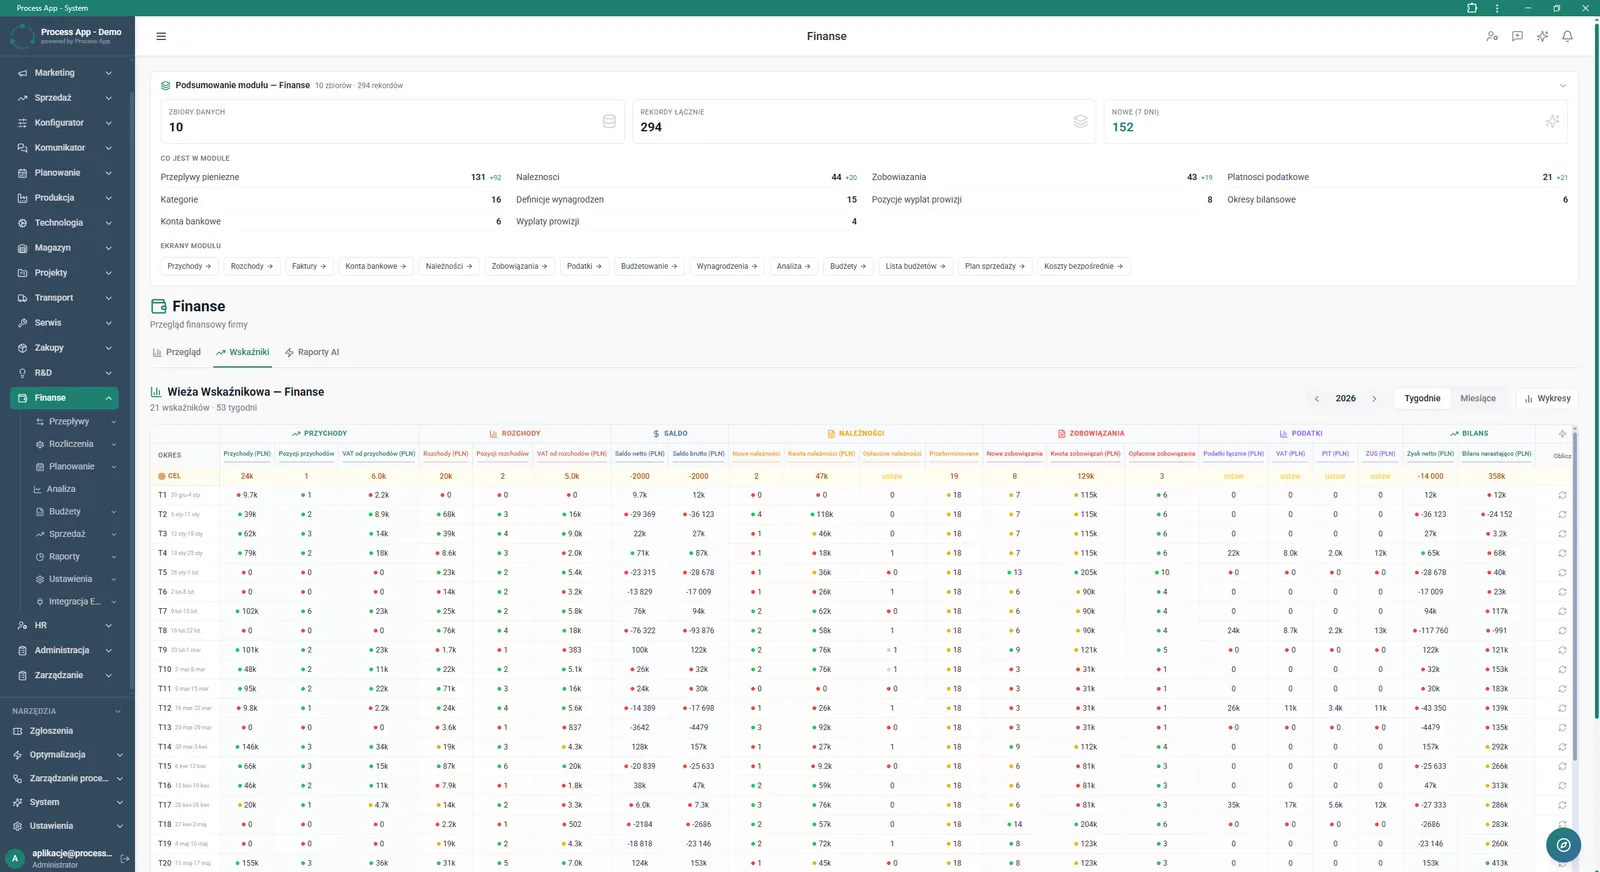Select the Wskaźniki tab

coord(242,352)
